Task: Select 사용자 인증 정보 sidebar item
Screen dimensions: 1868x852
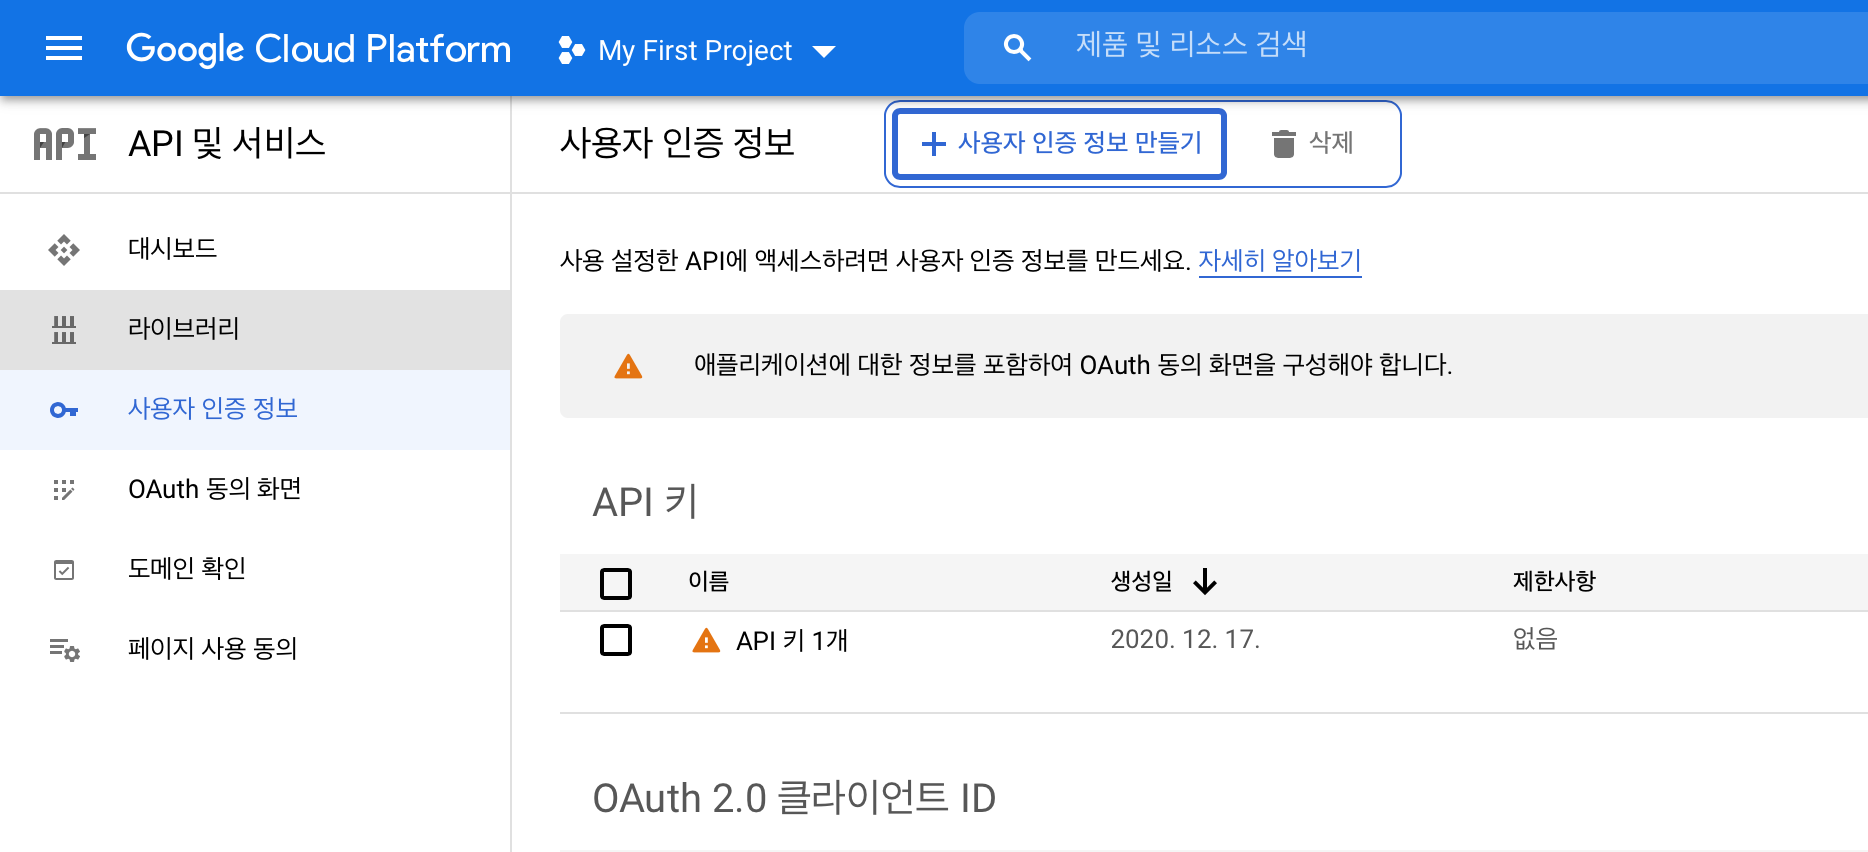Action: point(255,409)
